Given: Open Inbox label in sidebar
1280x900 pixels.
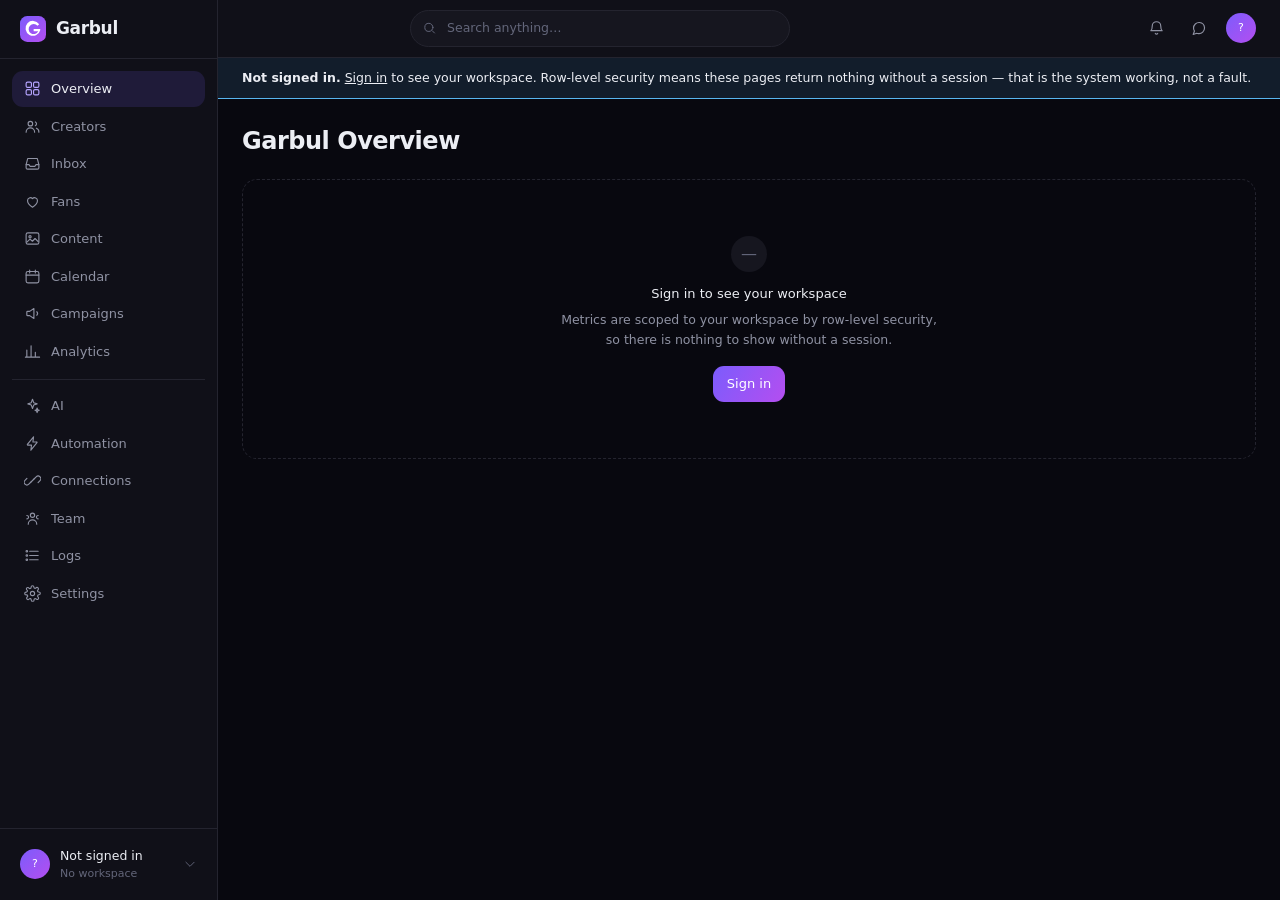Looking at the screenshot, I should pos(69,164).
